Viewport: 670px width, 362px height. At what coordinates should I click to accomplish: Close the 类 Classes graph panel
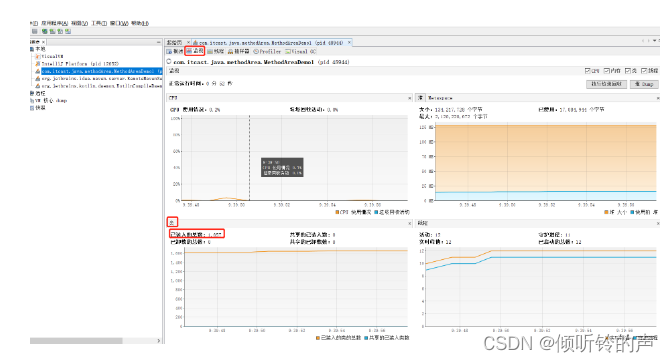coord(409,224)
